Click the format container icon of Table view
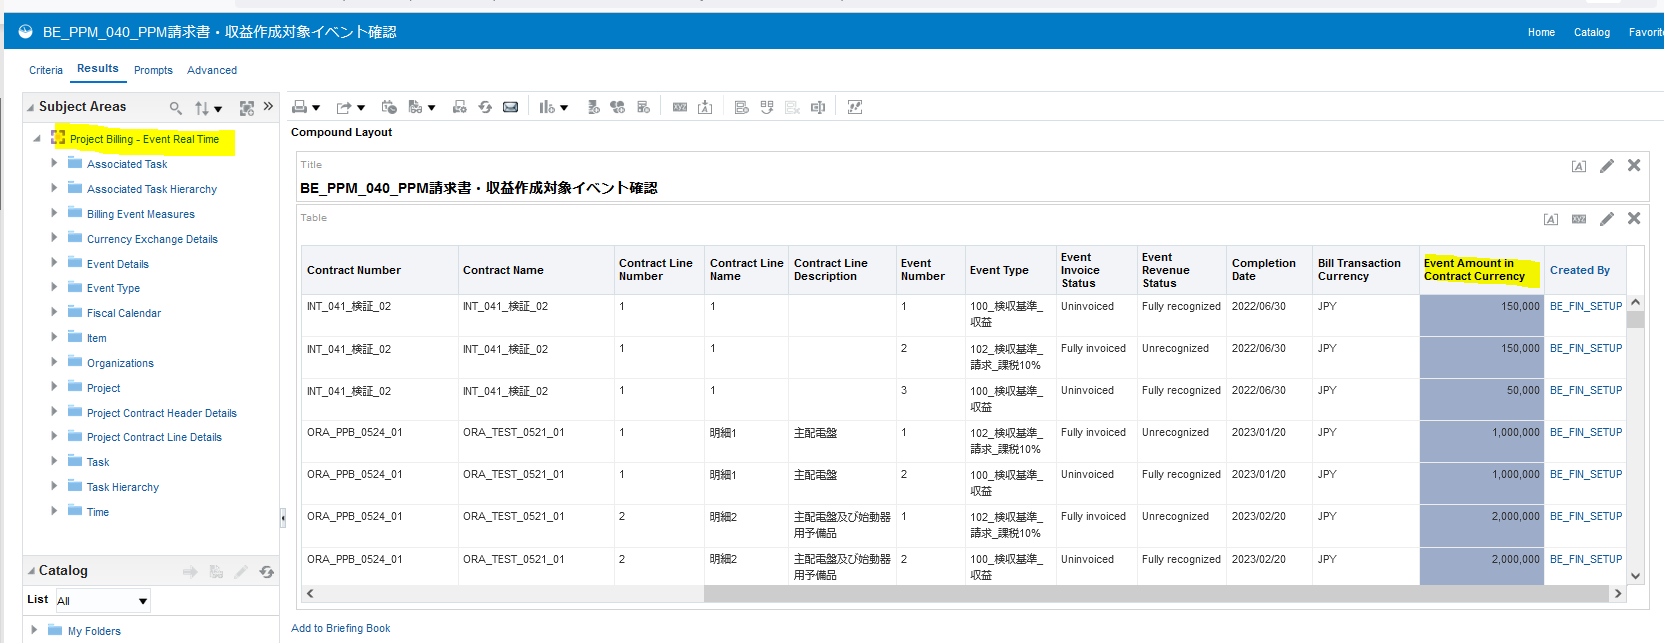The height and width of the screenshot is (643, 1664). tap(1551, 220)
